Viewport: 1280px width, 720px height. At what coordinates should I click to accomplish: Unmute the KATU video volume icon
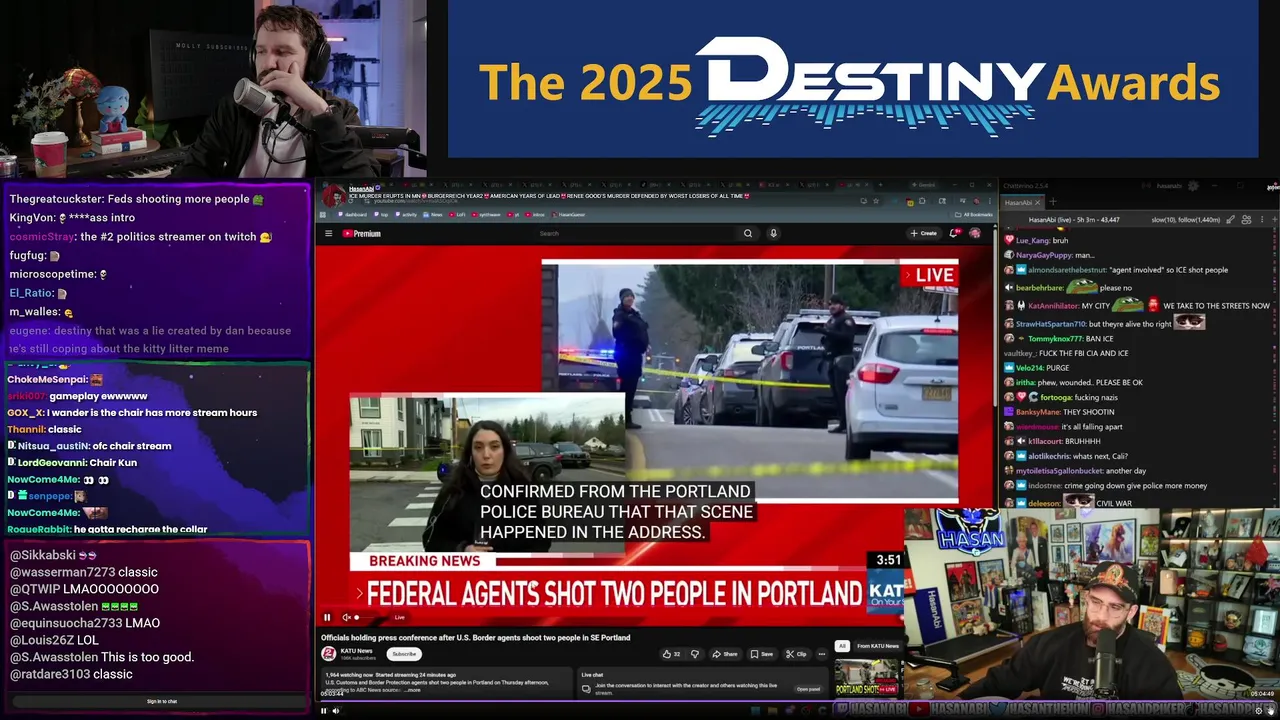(345, 617)
